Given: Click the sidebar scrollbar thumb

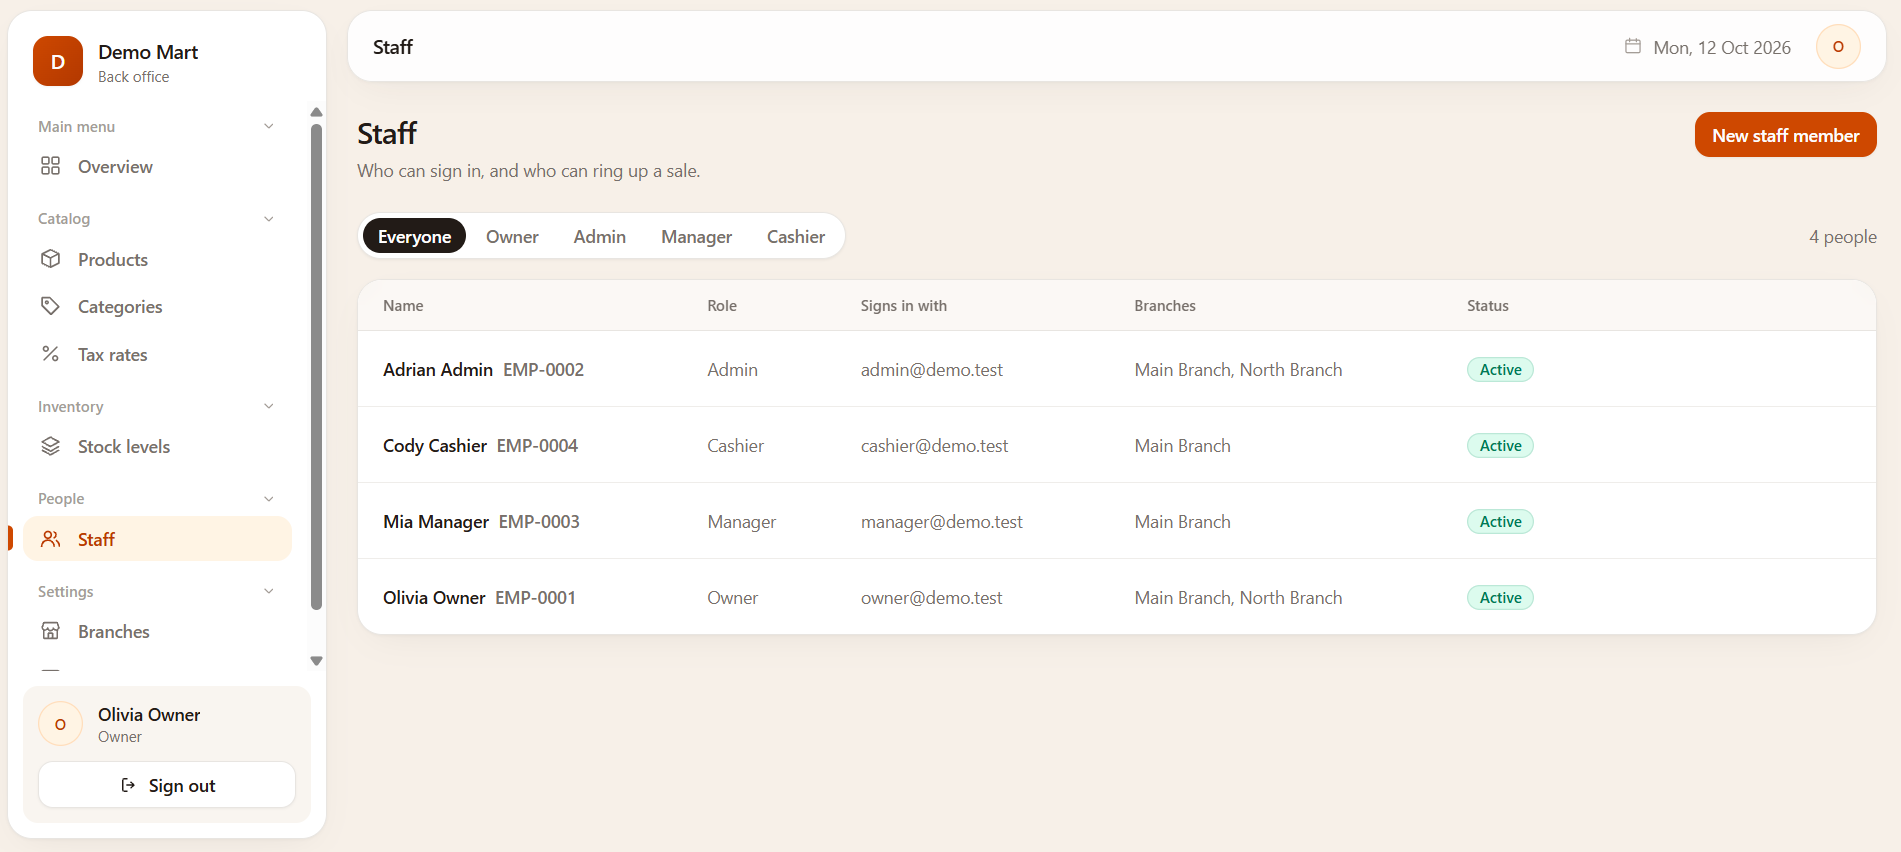Looking at the screenshot, I should point(316,366).
